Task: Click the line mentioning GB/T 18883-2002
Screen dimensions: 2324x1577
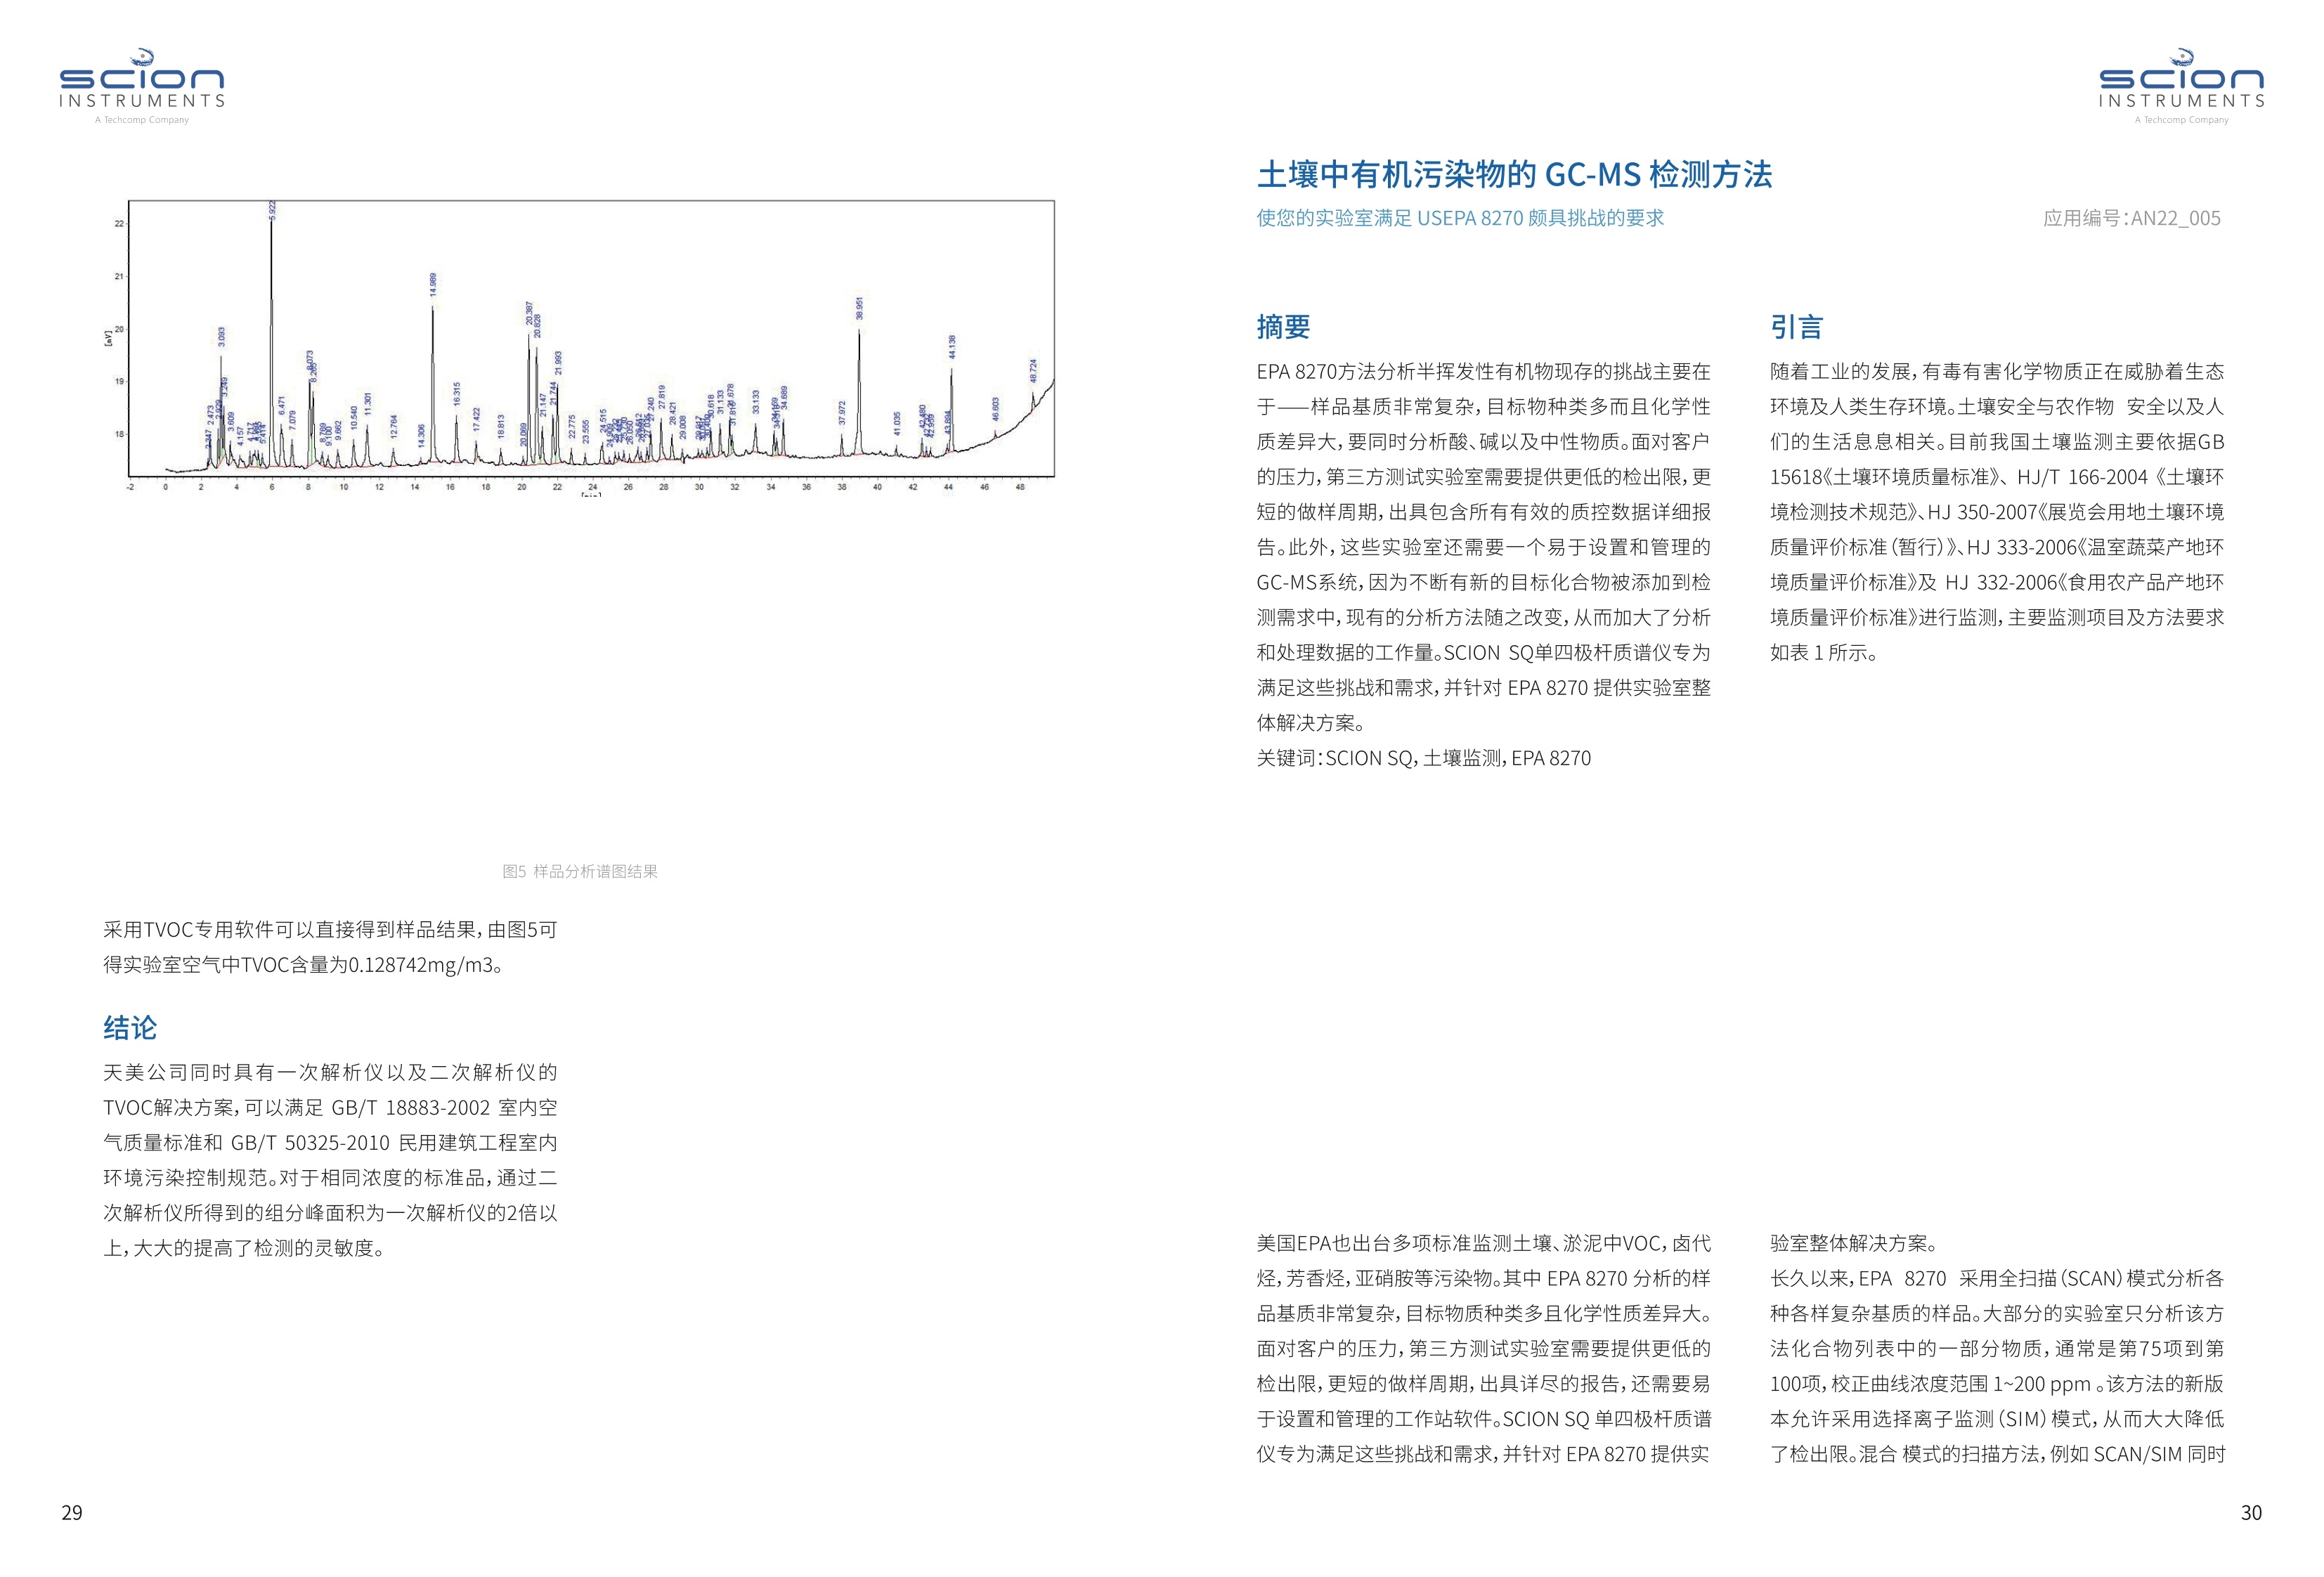Action: [x=330, y=1107]
